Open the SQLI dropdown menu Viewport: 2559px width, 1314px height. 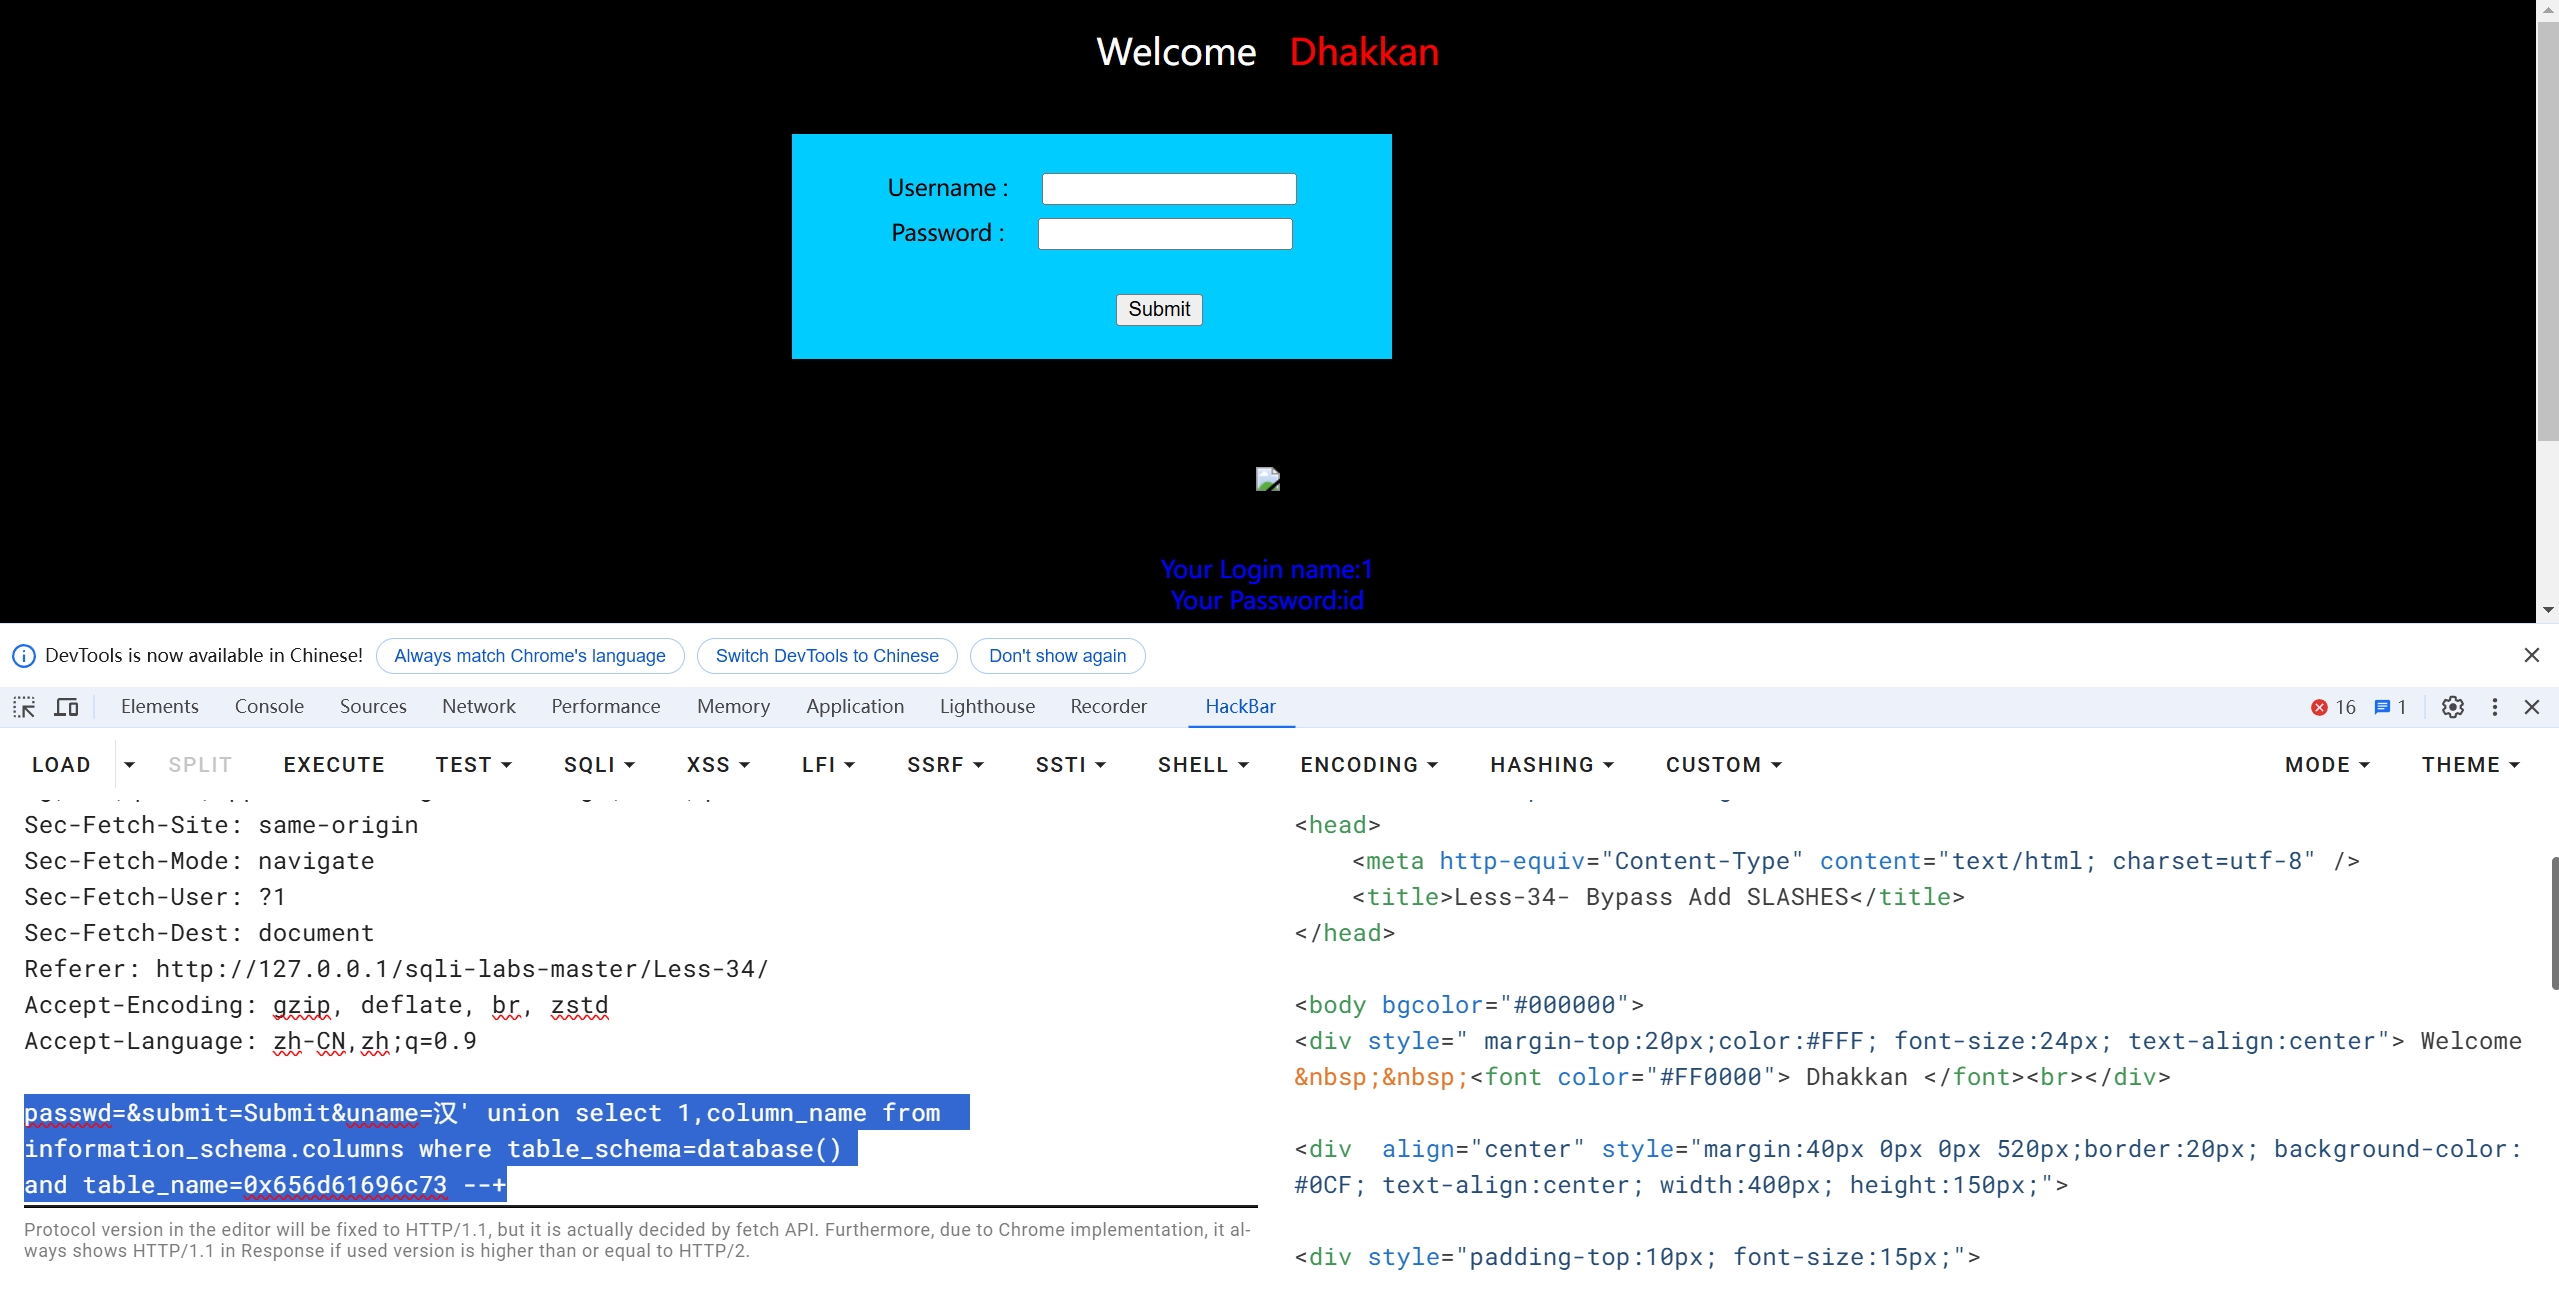599,765
